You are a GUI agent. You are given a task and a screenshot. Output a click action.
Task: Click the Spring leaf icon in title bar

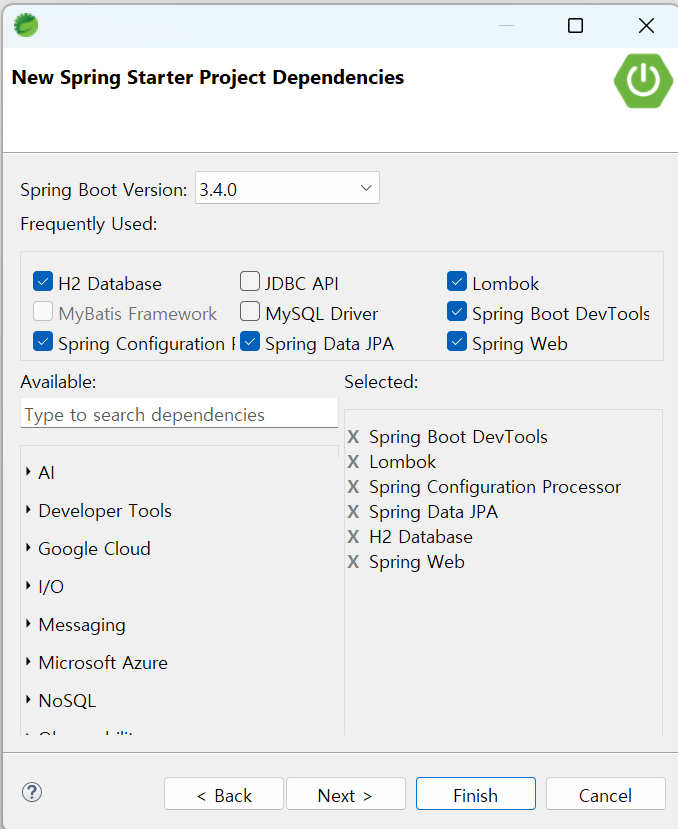(x=25, y=25)
